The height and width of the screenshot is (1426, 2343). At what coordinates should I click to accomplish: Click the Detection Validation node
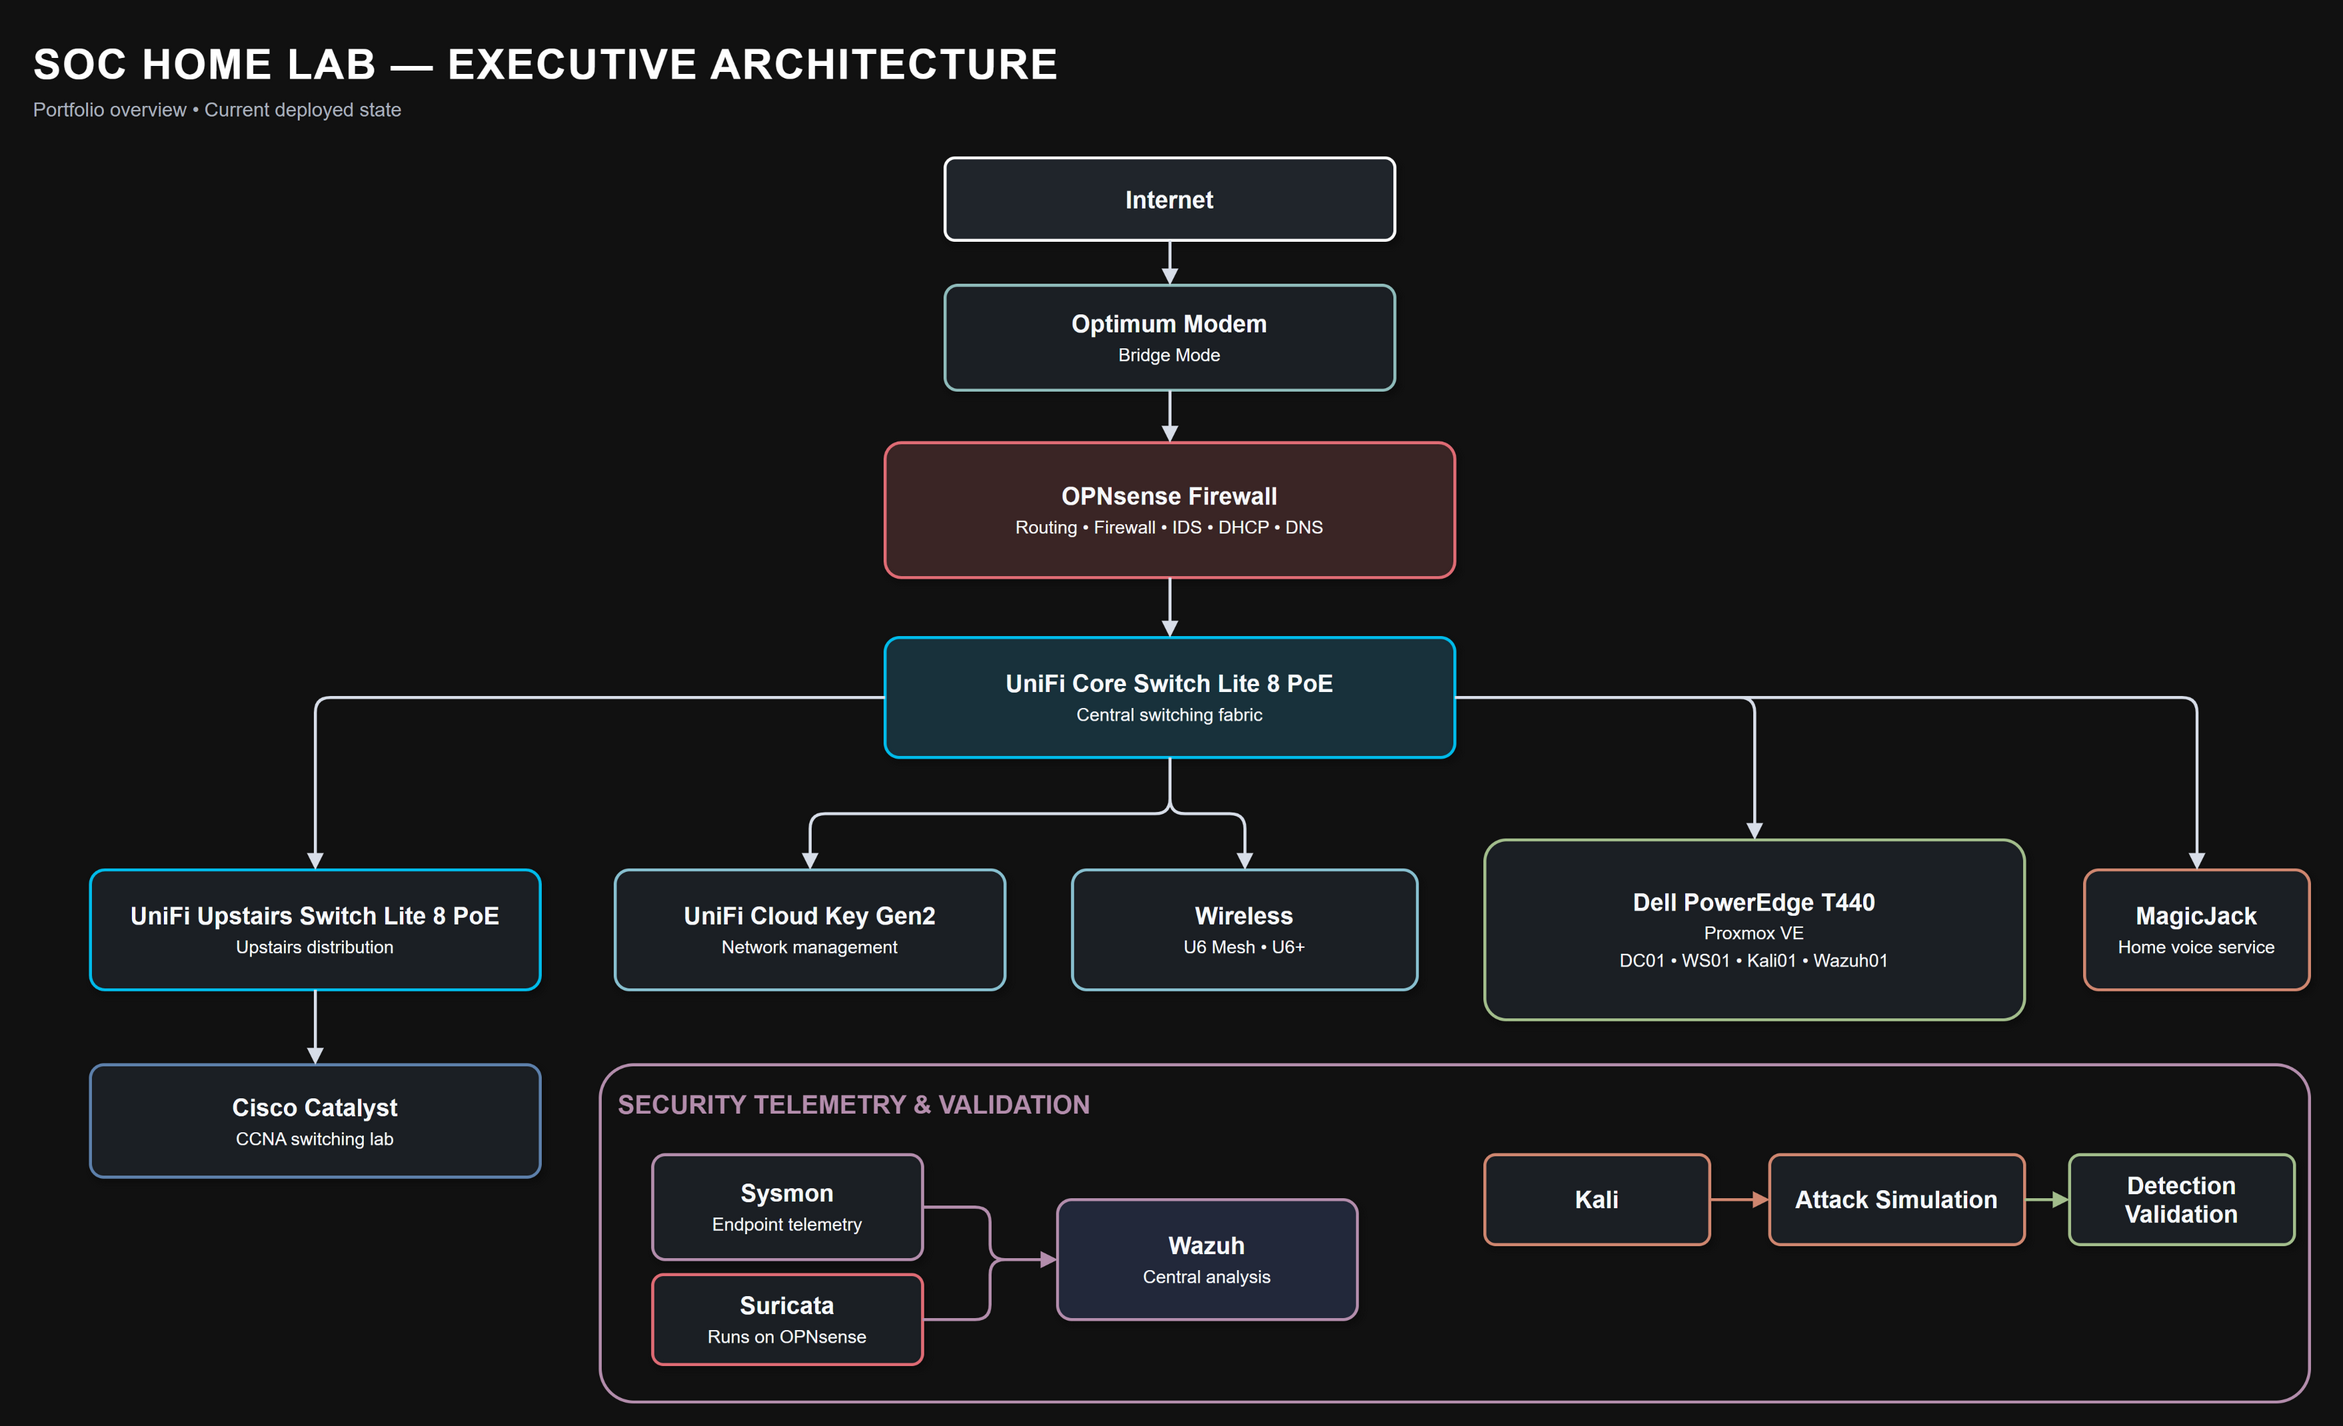[x=2181, y=1199]
